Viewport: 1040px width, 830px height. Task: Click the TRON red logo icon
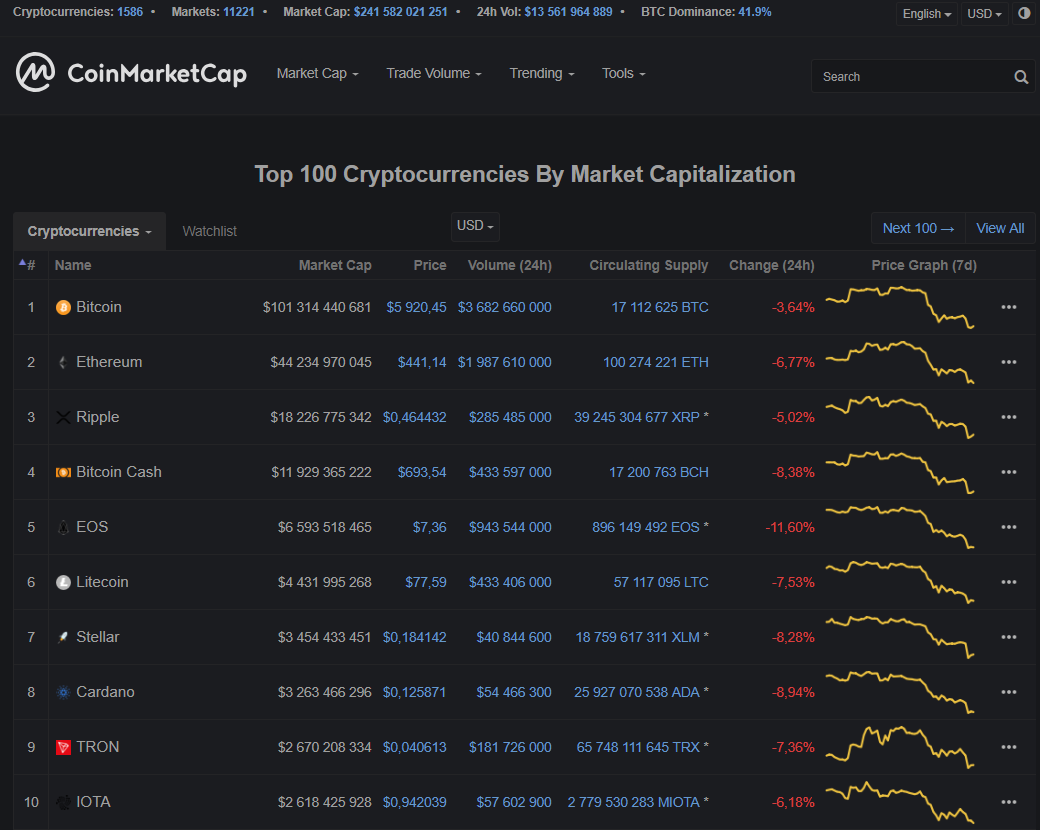click(63, 747)
